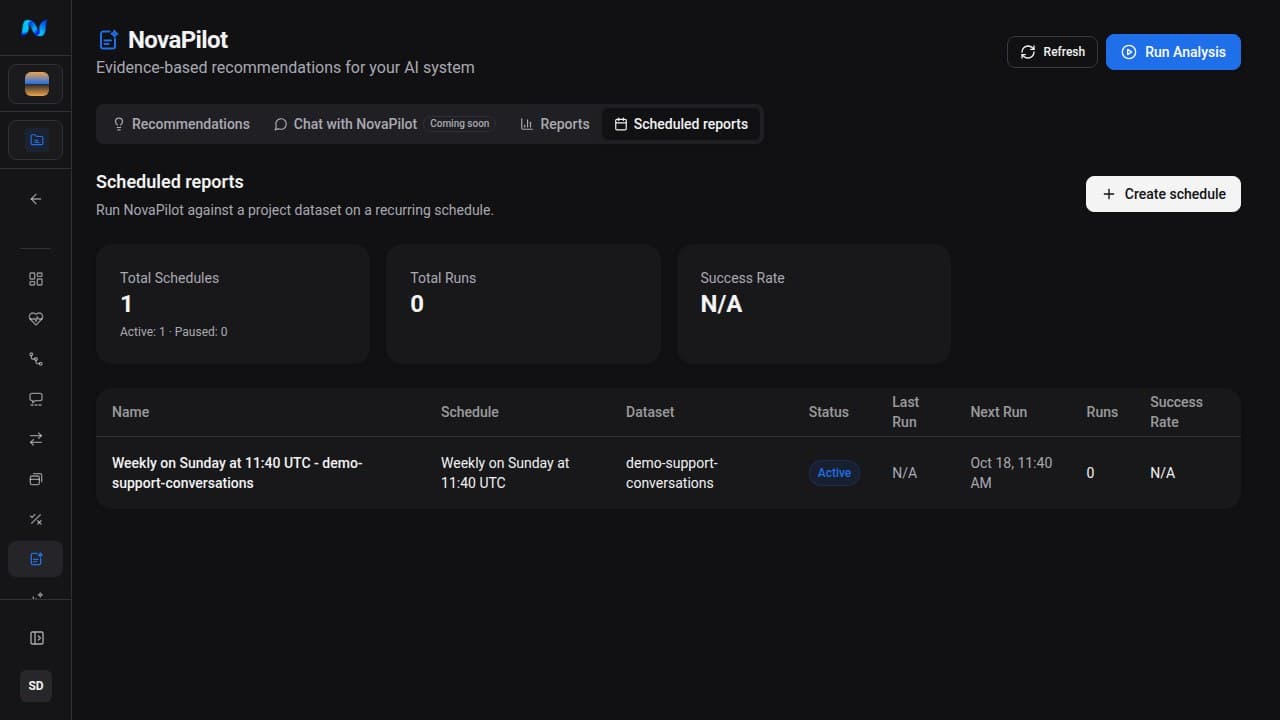Click the Dataset column header
Screen dimensions: 1280x720
[x=650, y=412]
